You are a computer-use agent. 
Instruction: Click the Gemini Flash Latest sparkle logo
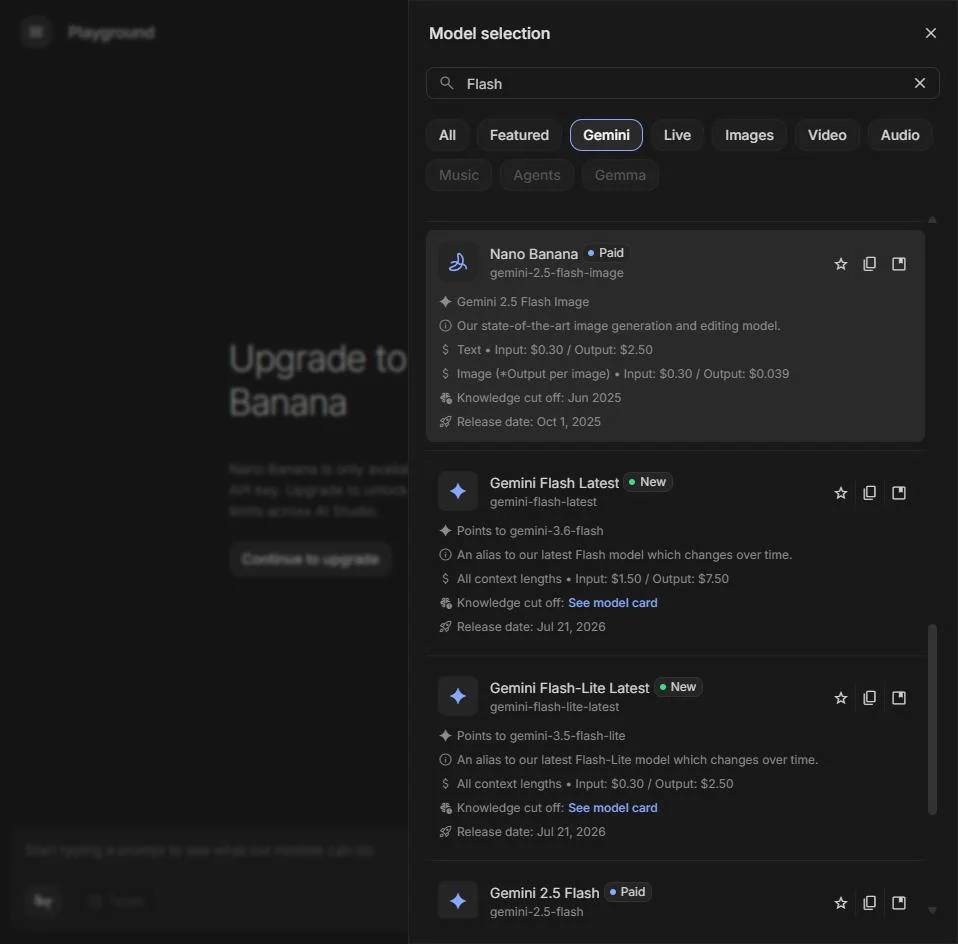pyautogui.click(x=458, y=491)
